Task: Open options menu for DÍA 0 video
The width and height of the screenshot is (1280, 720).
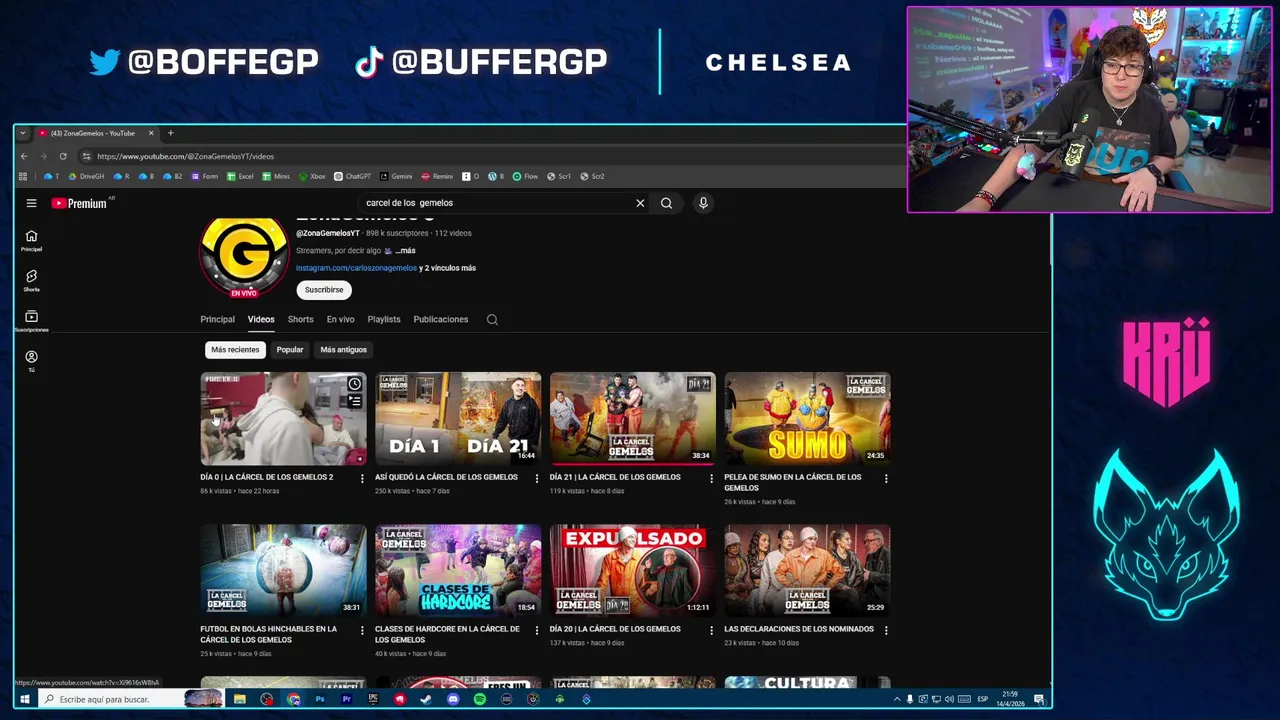Action: point(362,479)
